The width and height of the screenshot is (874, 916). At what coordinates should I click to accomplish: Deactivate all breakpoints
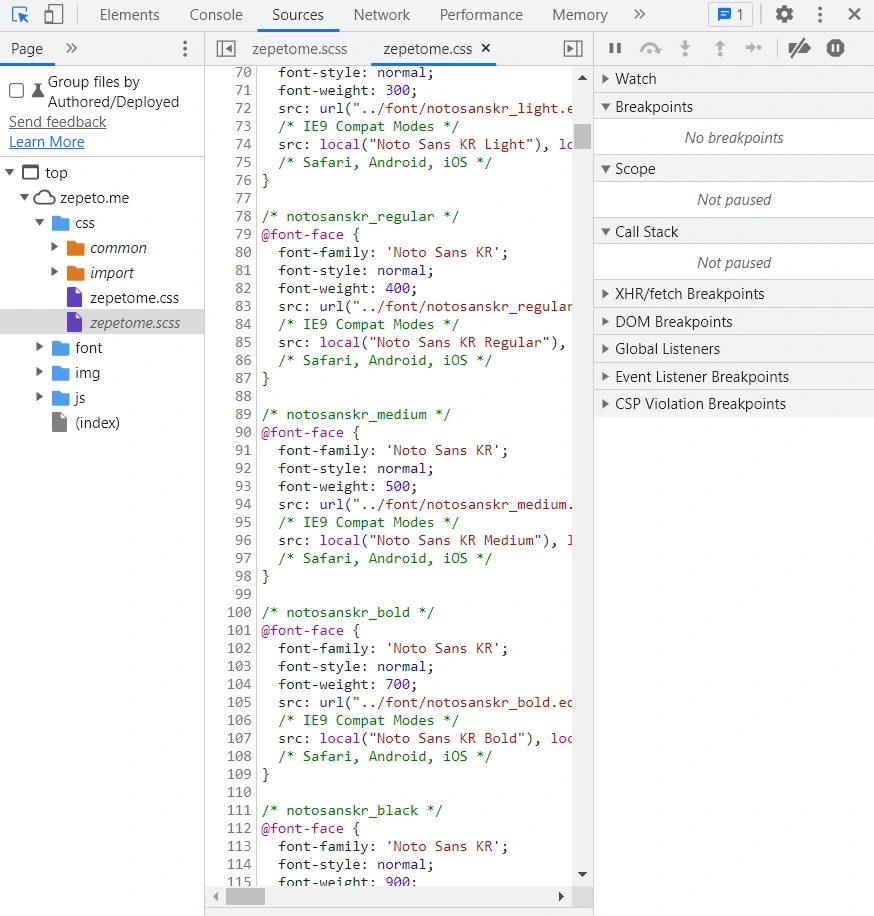(799, 48)
